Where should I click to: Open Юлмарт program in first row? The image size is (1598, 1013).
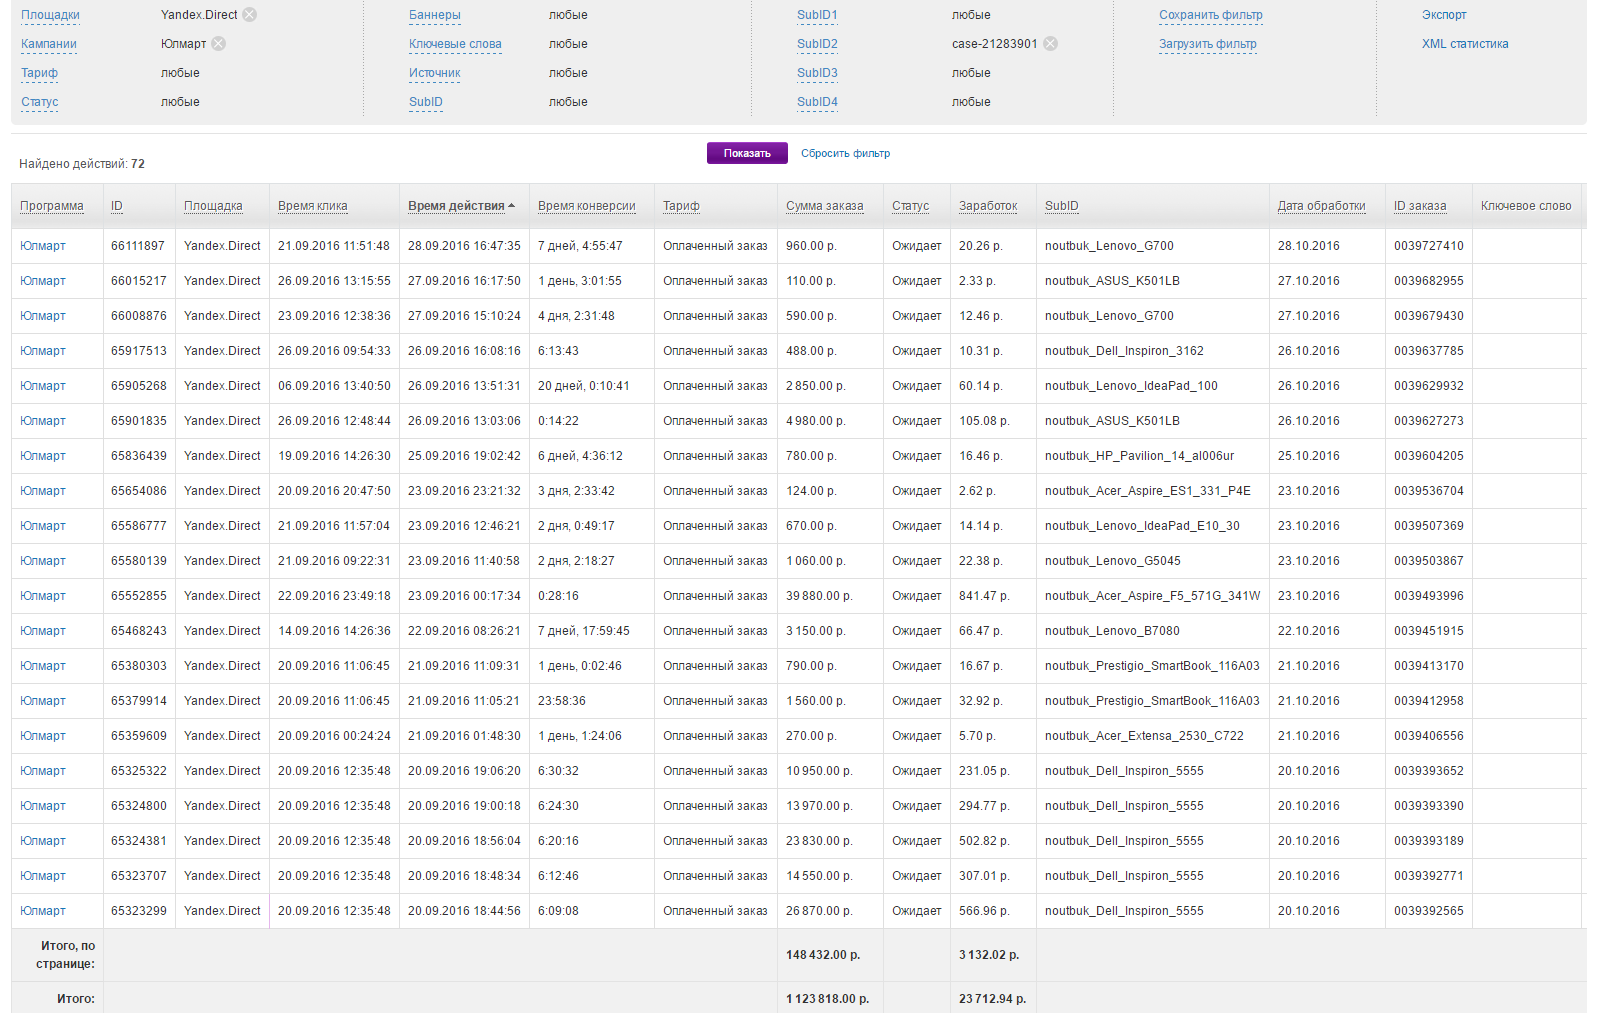43,246
